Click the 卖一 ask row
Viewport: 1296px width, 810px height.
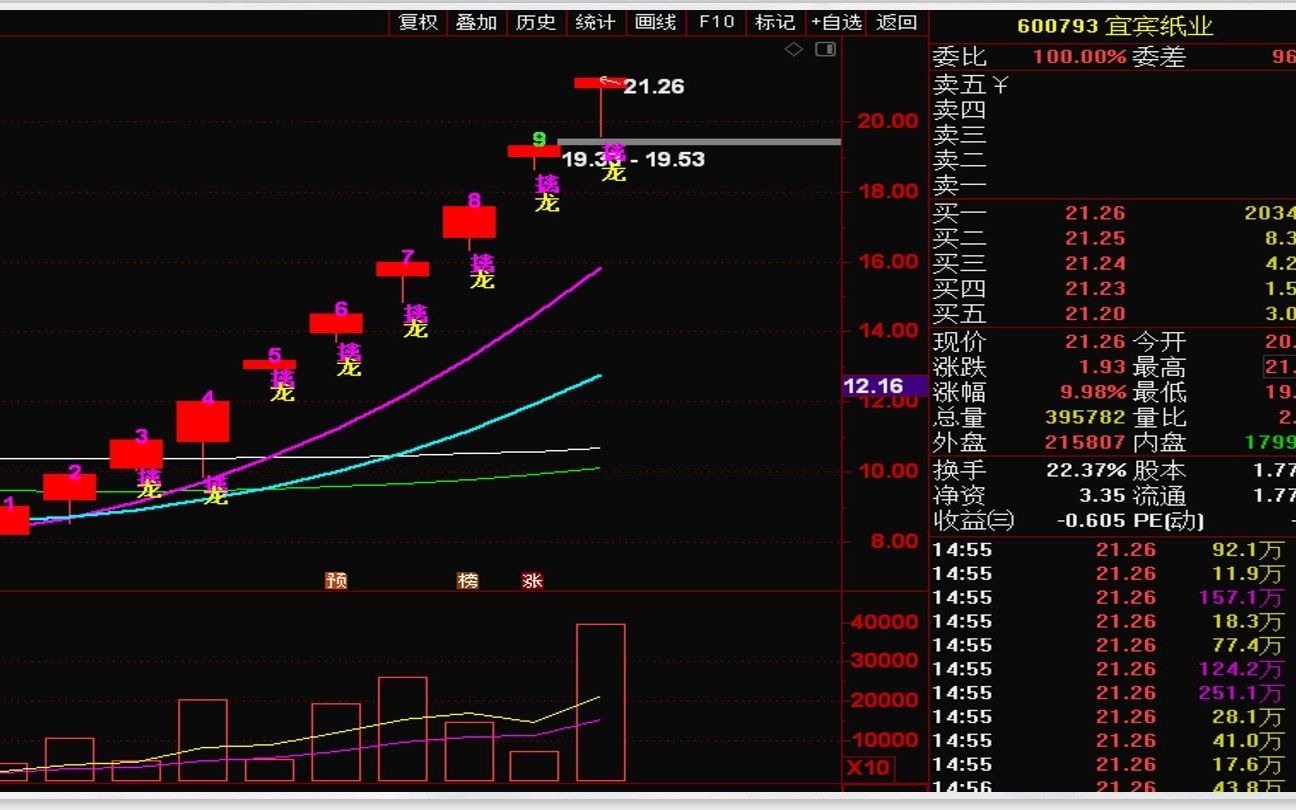pyautogui.click(x=1113, y=185)
